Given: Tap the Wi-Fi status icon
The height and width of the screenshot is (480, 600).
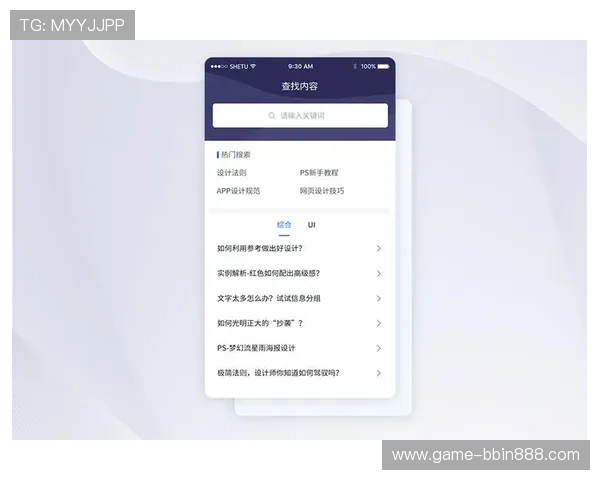Looking at the screenshot, I should [x=253, y=66].
